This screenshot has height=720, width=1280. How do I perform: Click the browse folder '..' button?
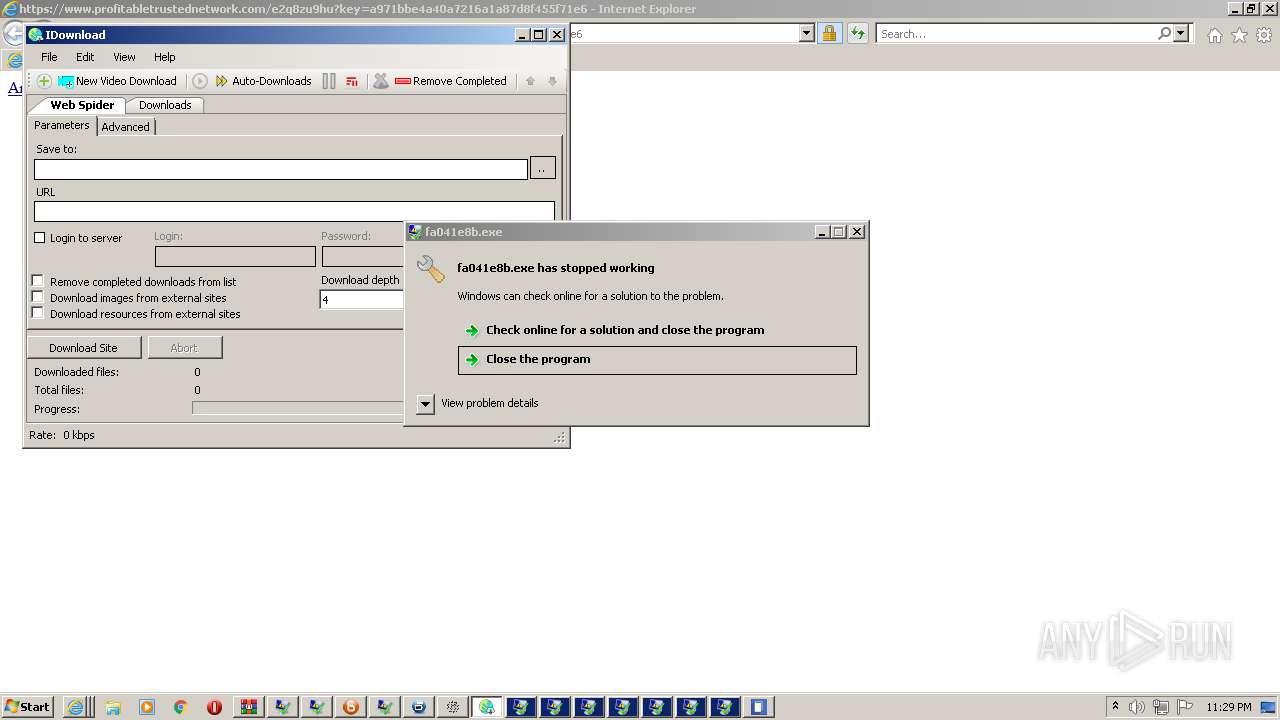[x=542, y=168]
